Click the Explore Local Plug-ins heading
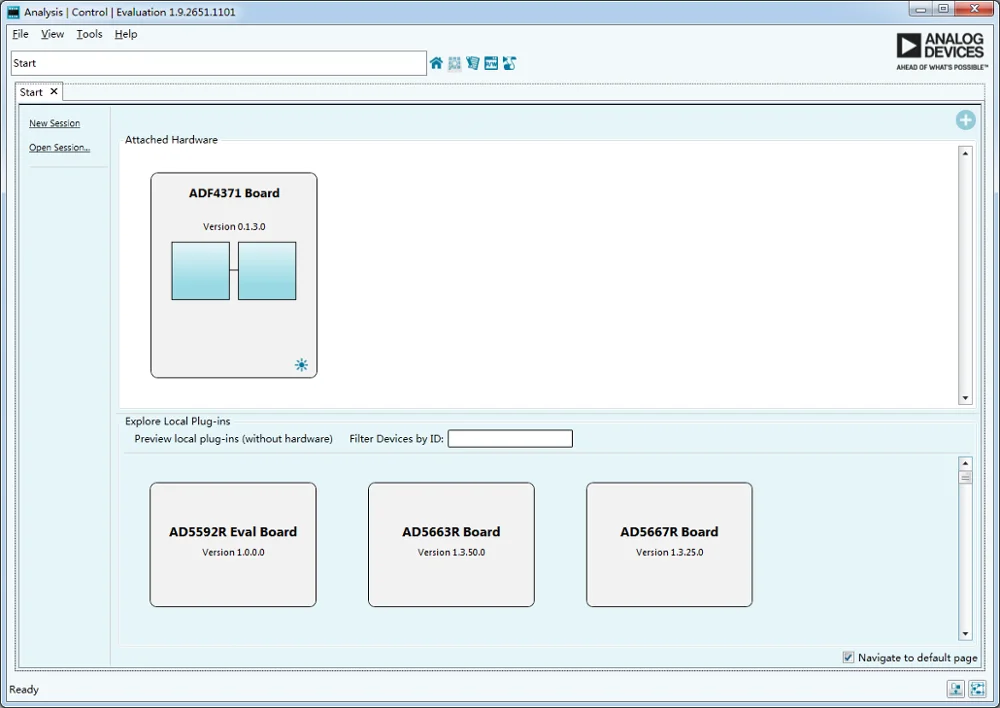 (x=177, y=421)
